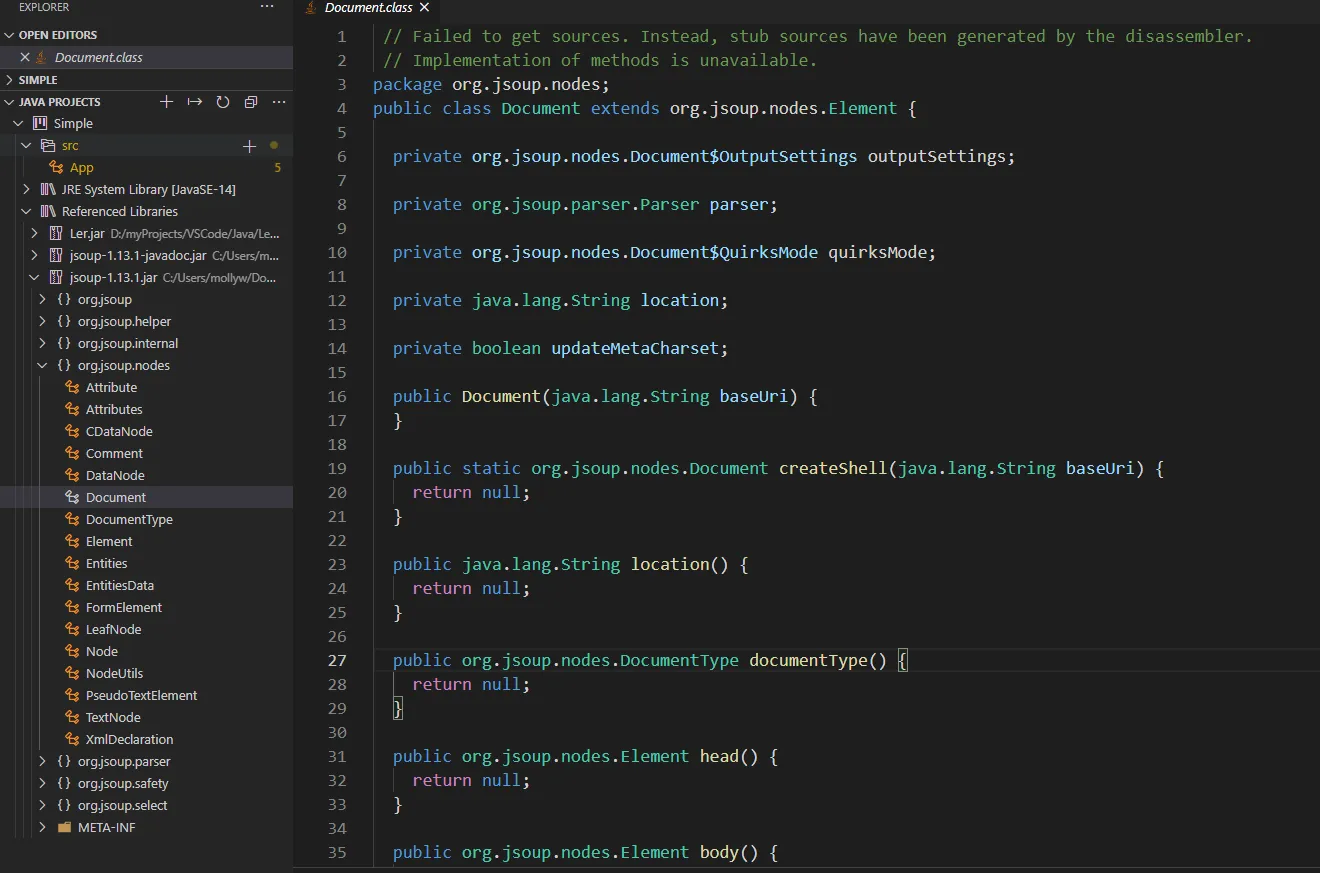Select Document.class in Open Editors
1320x873 pixels.
click(x=146, y=58)
